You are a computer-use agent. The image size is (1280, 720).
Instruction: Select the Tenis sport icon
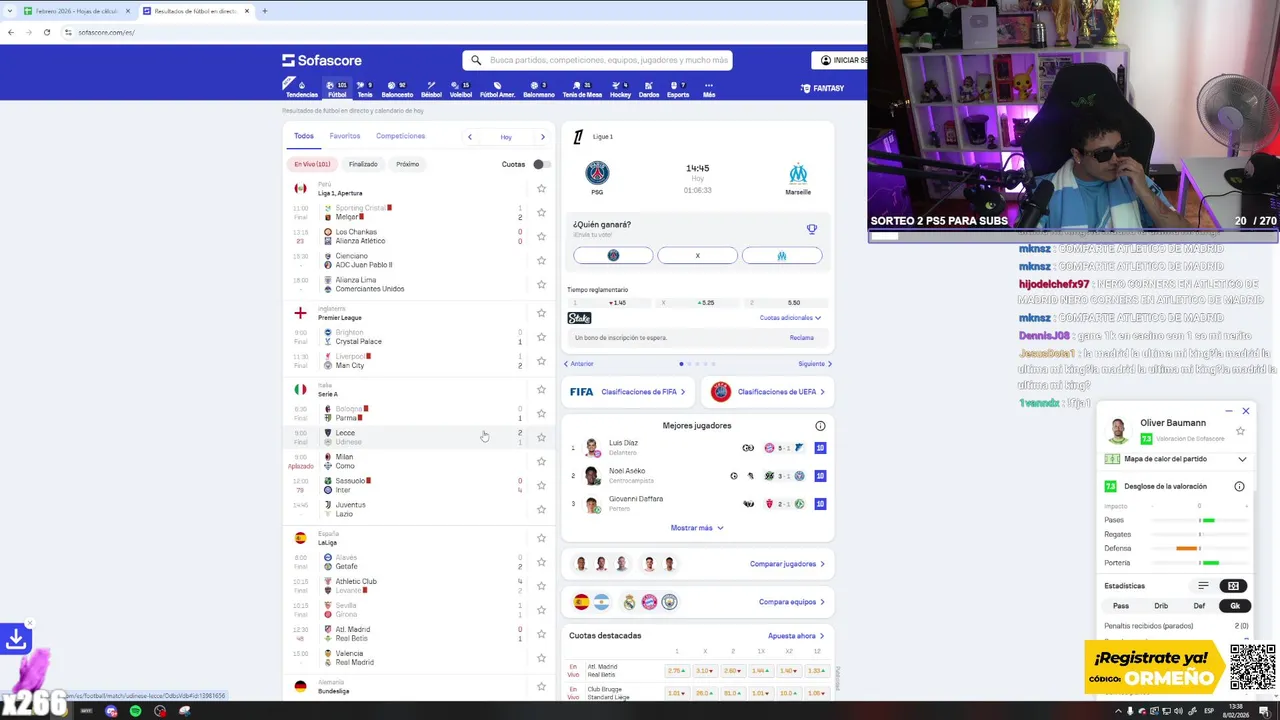pyautogui.click(x=365, y=89)
